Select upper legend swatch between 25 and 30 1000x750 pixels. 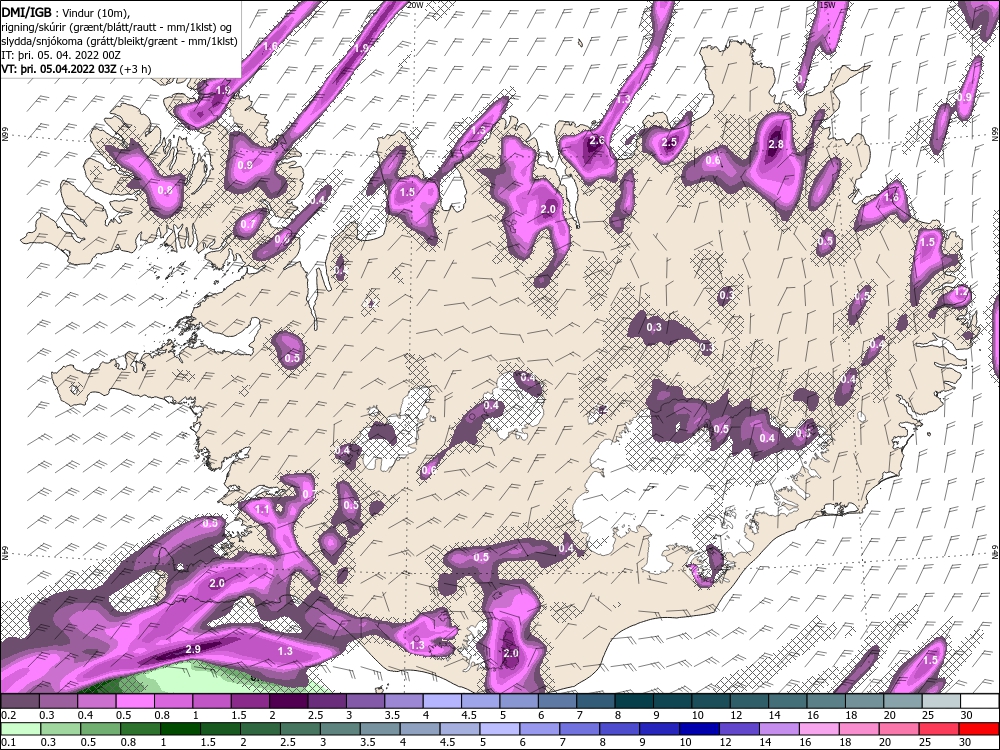point(939,702)
